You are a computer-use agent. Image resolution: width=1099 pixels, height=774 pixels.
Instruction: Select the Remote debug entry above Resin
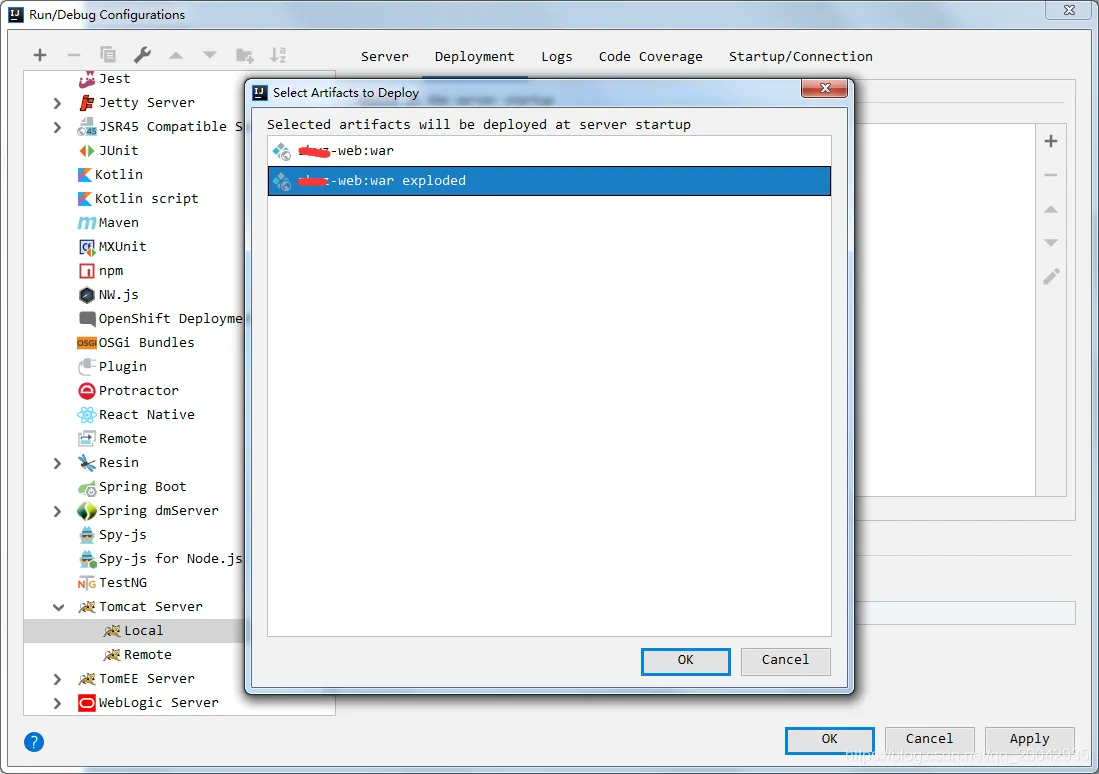(x=112, y=439)
